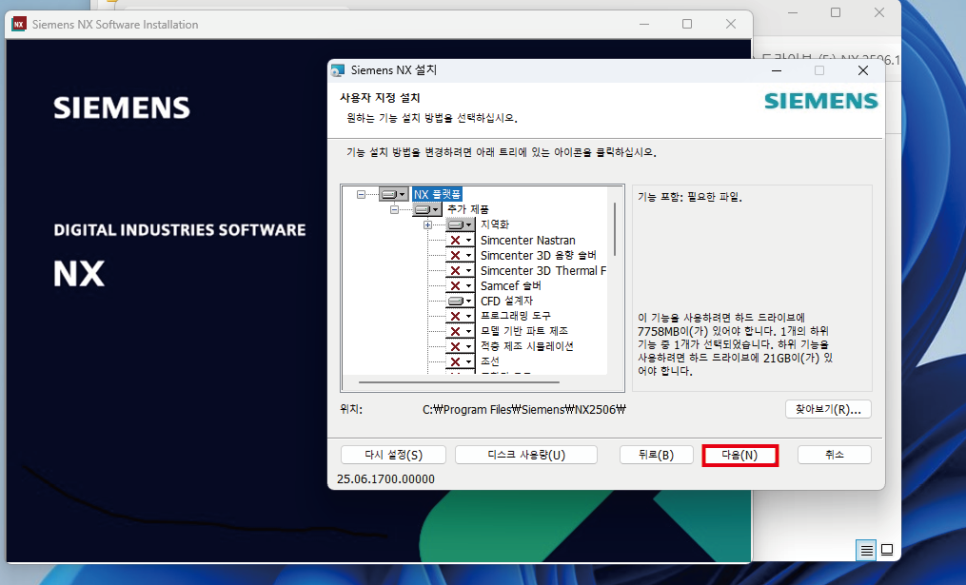Go back with the 뒤로(B) button

coord(656,455)
